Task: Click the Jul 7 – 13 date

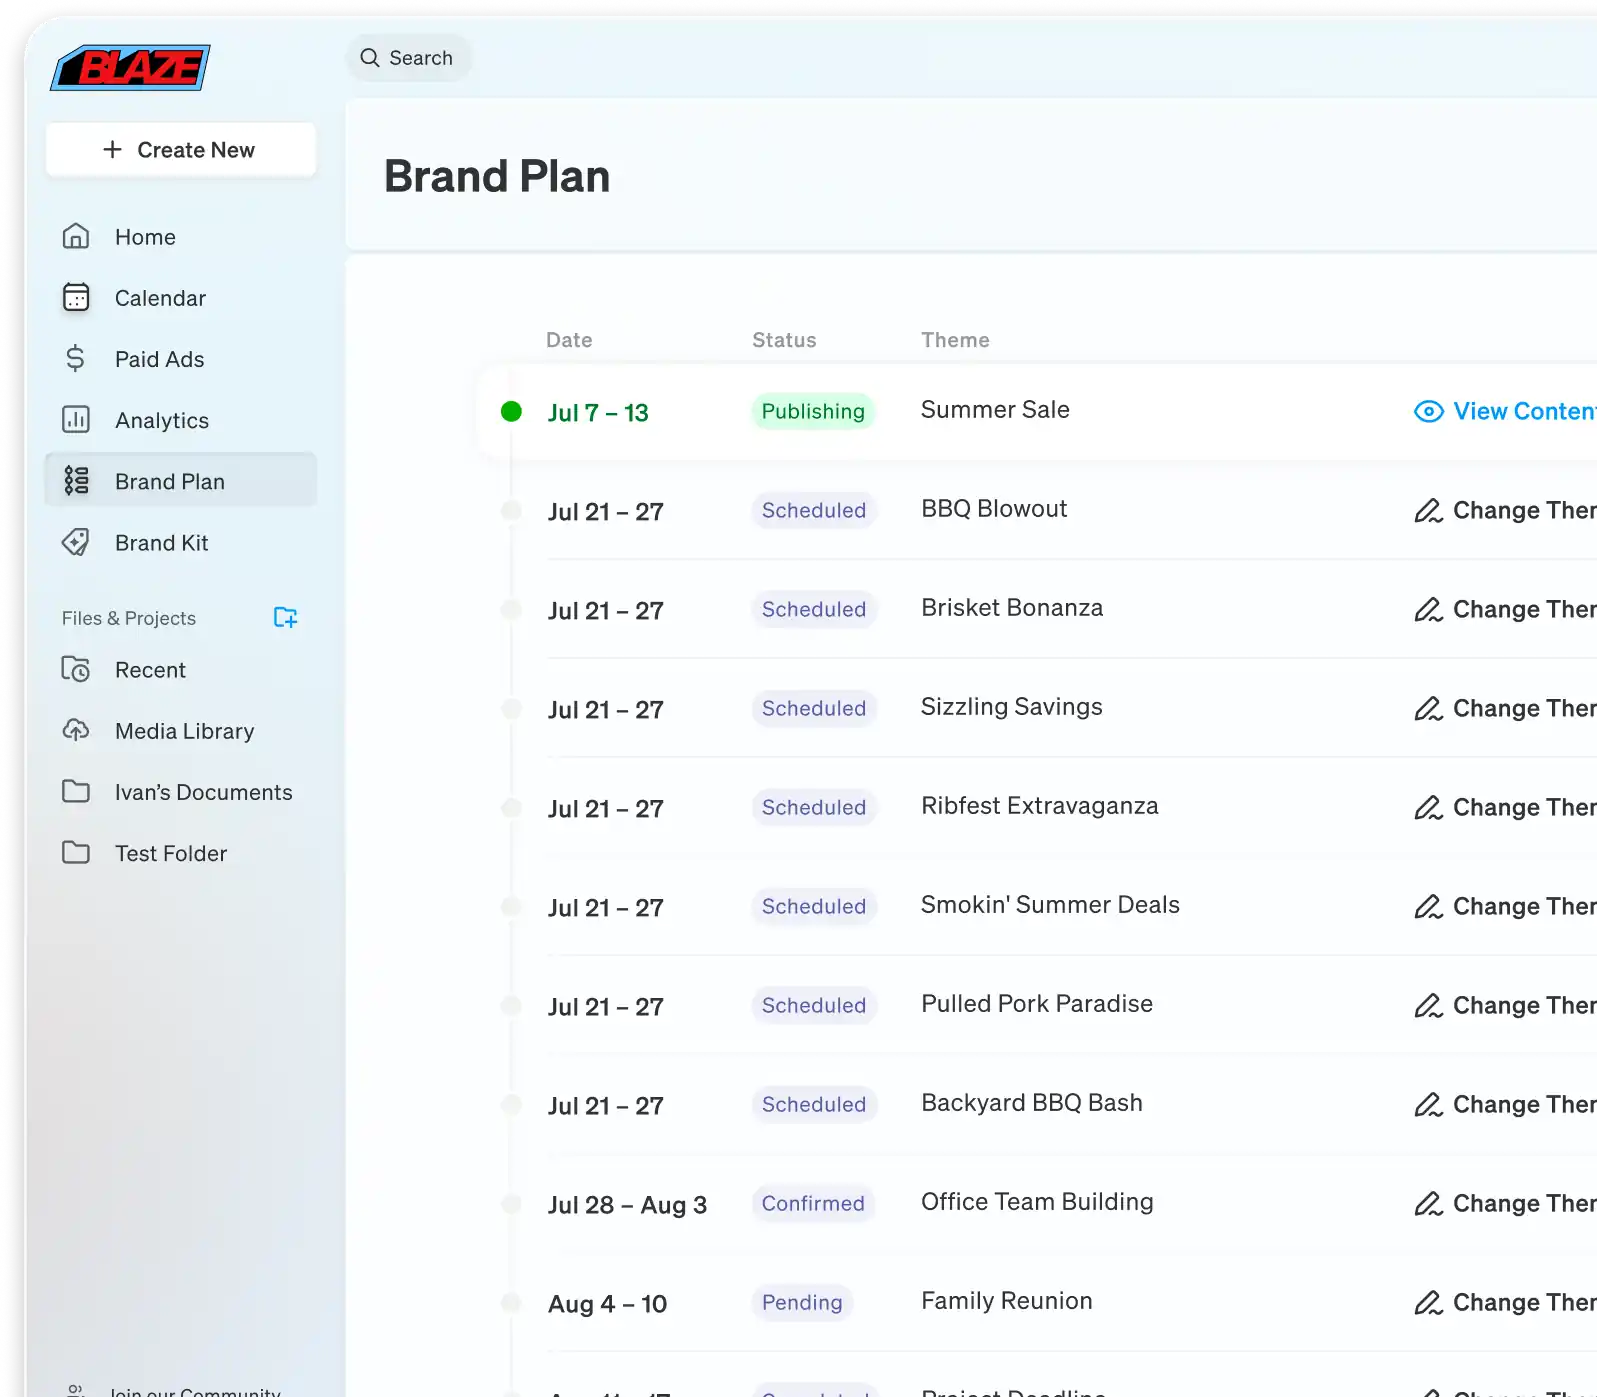Action: (x=598, y=413)
